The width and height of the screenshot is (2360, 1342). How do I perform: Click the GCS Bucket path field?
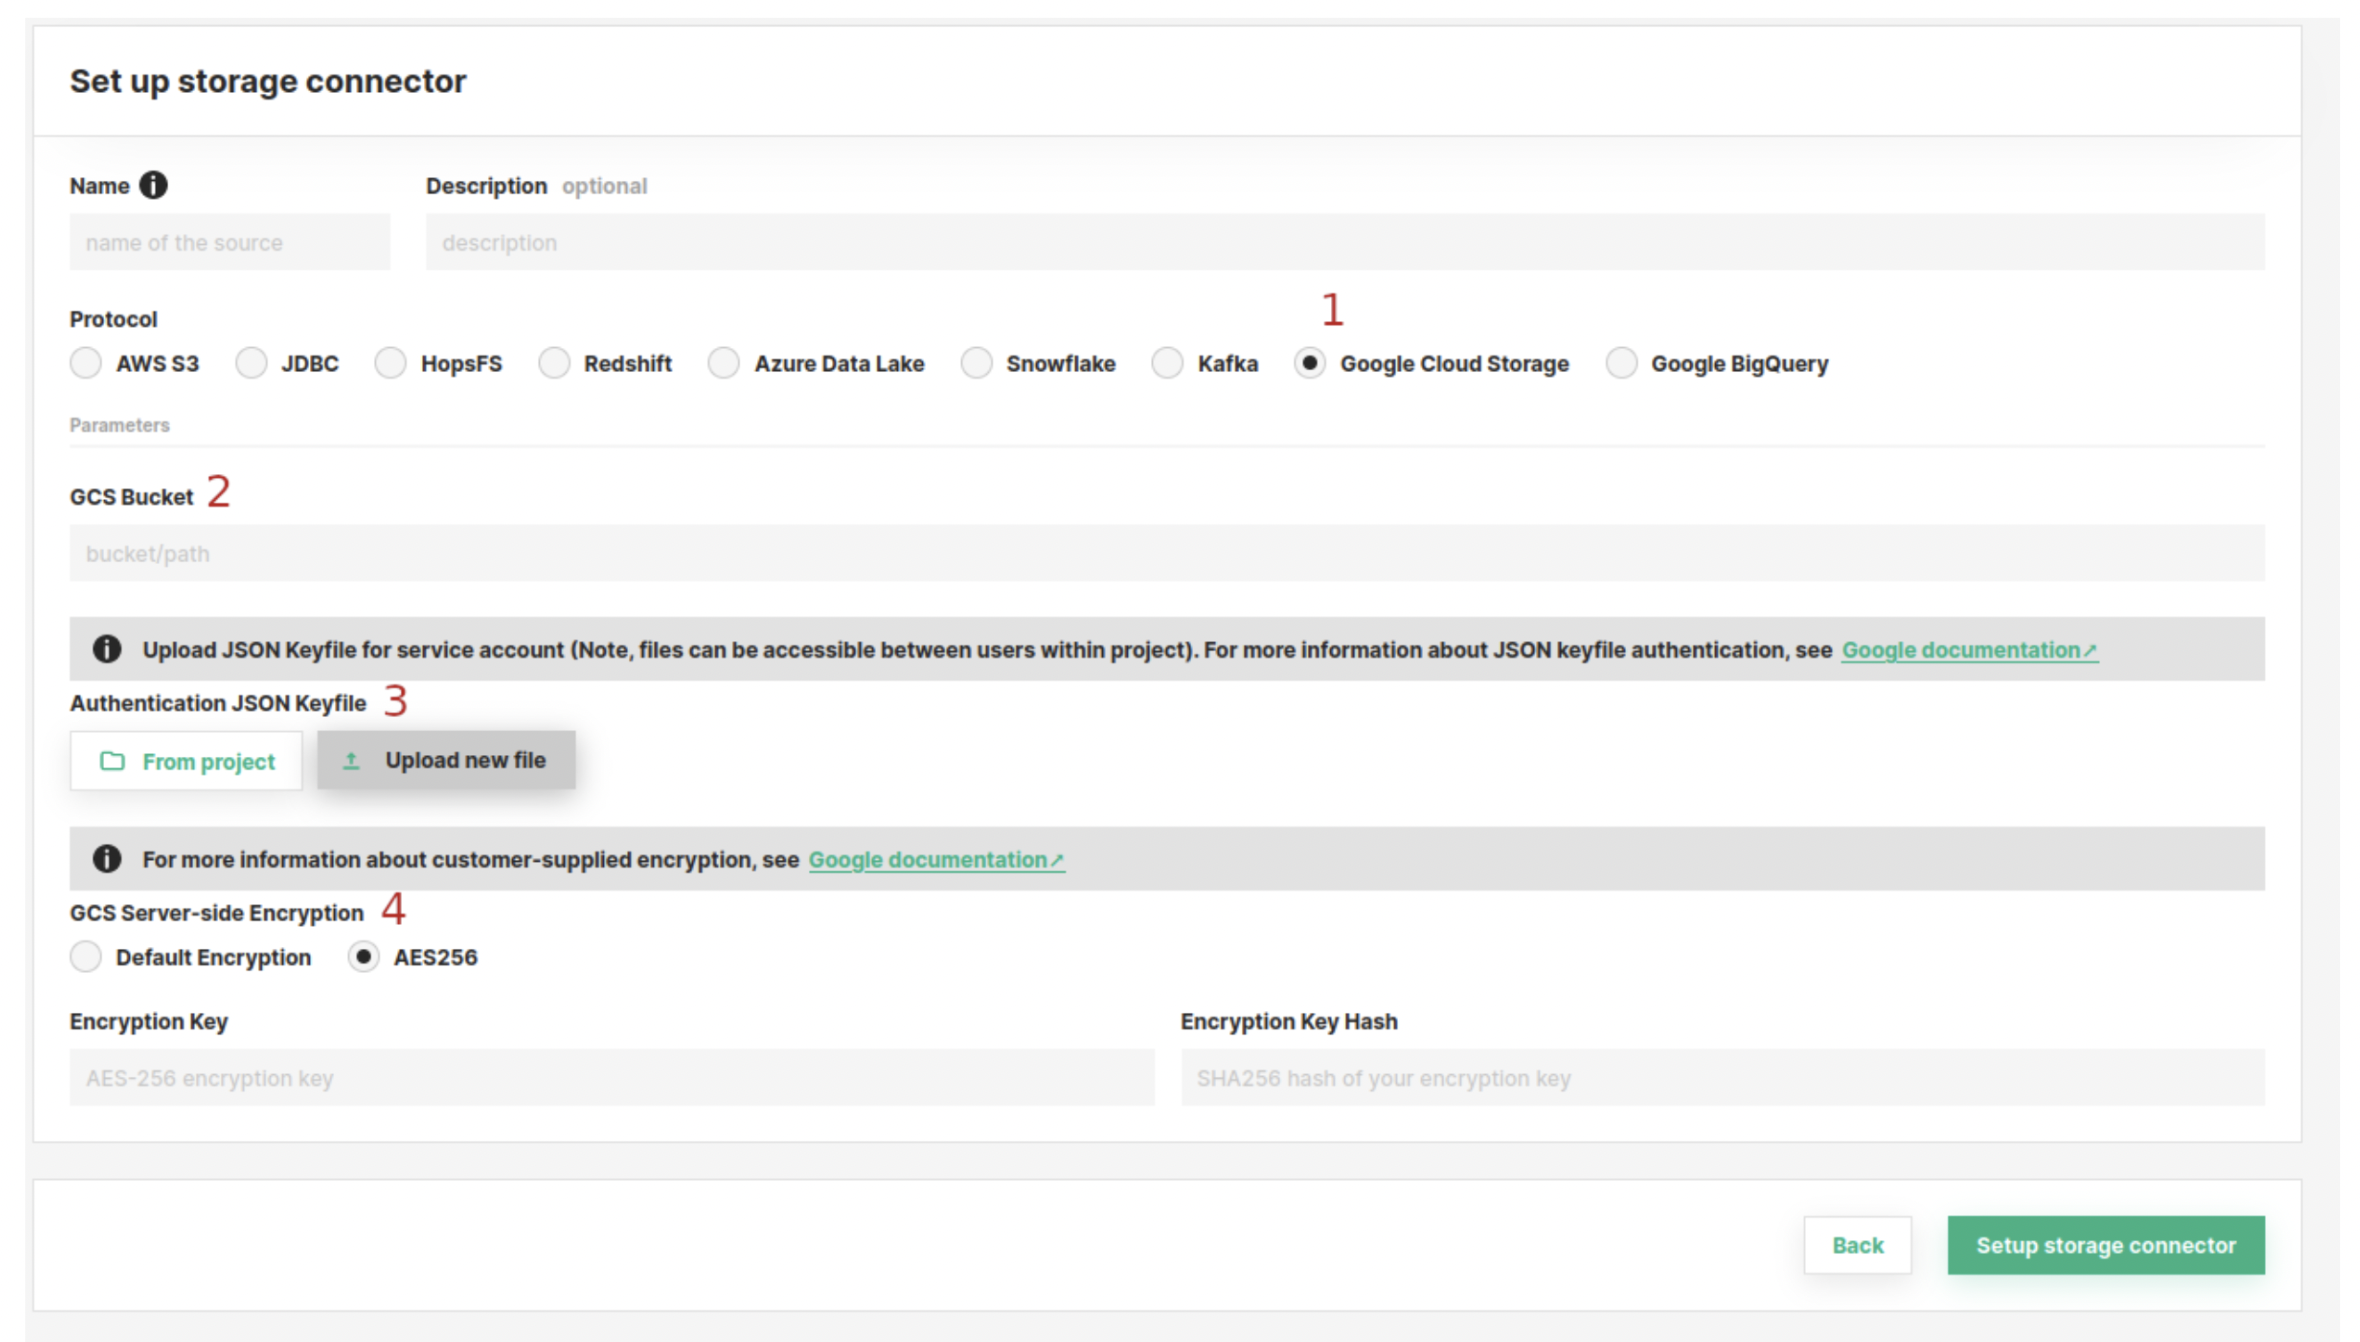click(x=1166, y=553)
